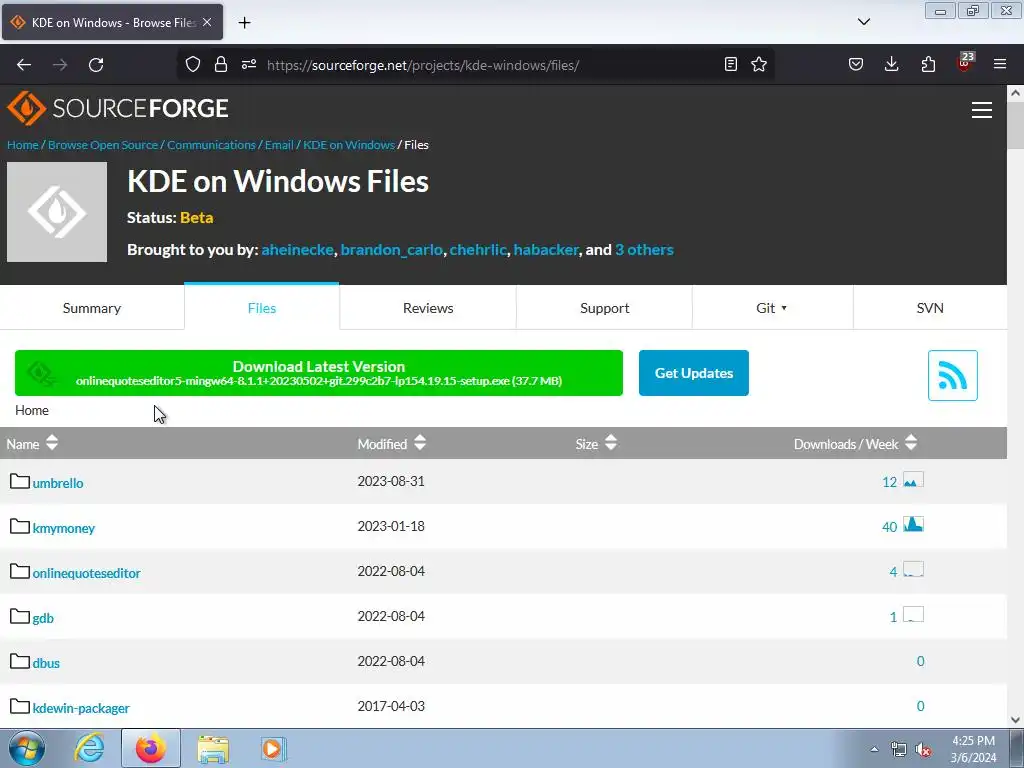The height and width of the screenshot is (768, 1024).
Task: Click the Save to Pocket icon
Action: point(856,65)
